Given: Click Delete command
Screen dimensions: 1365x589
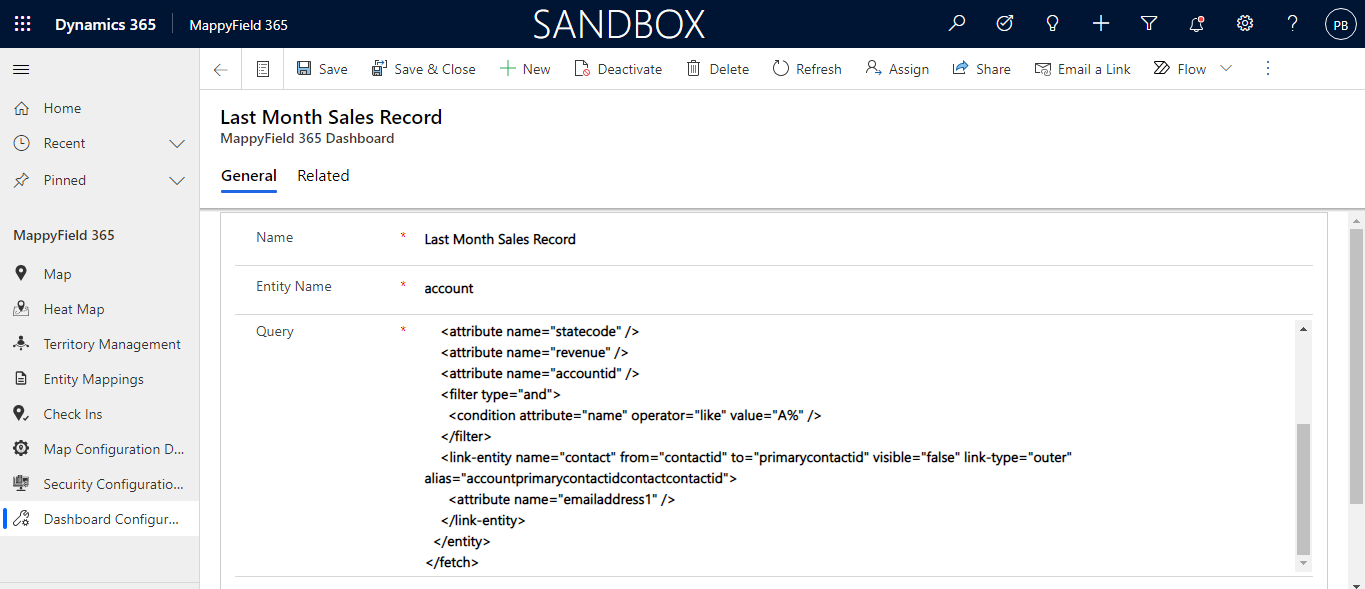Looking at the screenshot, I should pos(717,69).
